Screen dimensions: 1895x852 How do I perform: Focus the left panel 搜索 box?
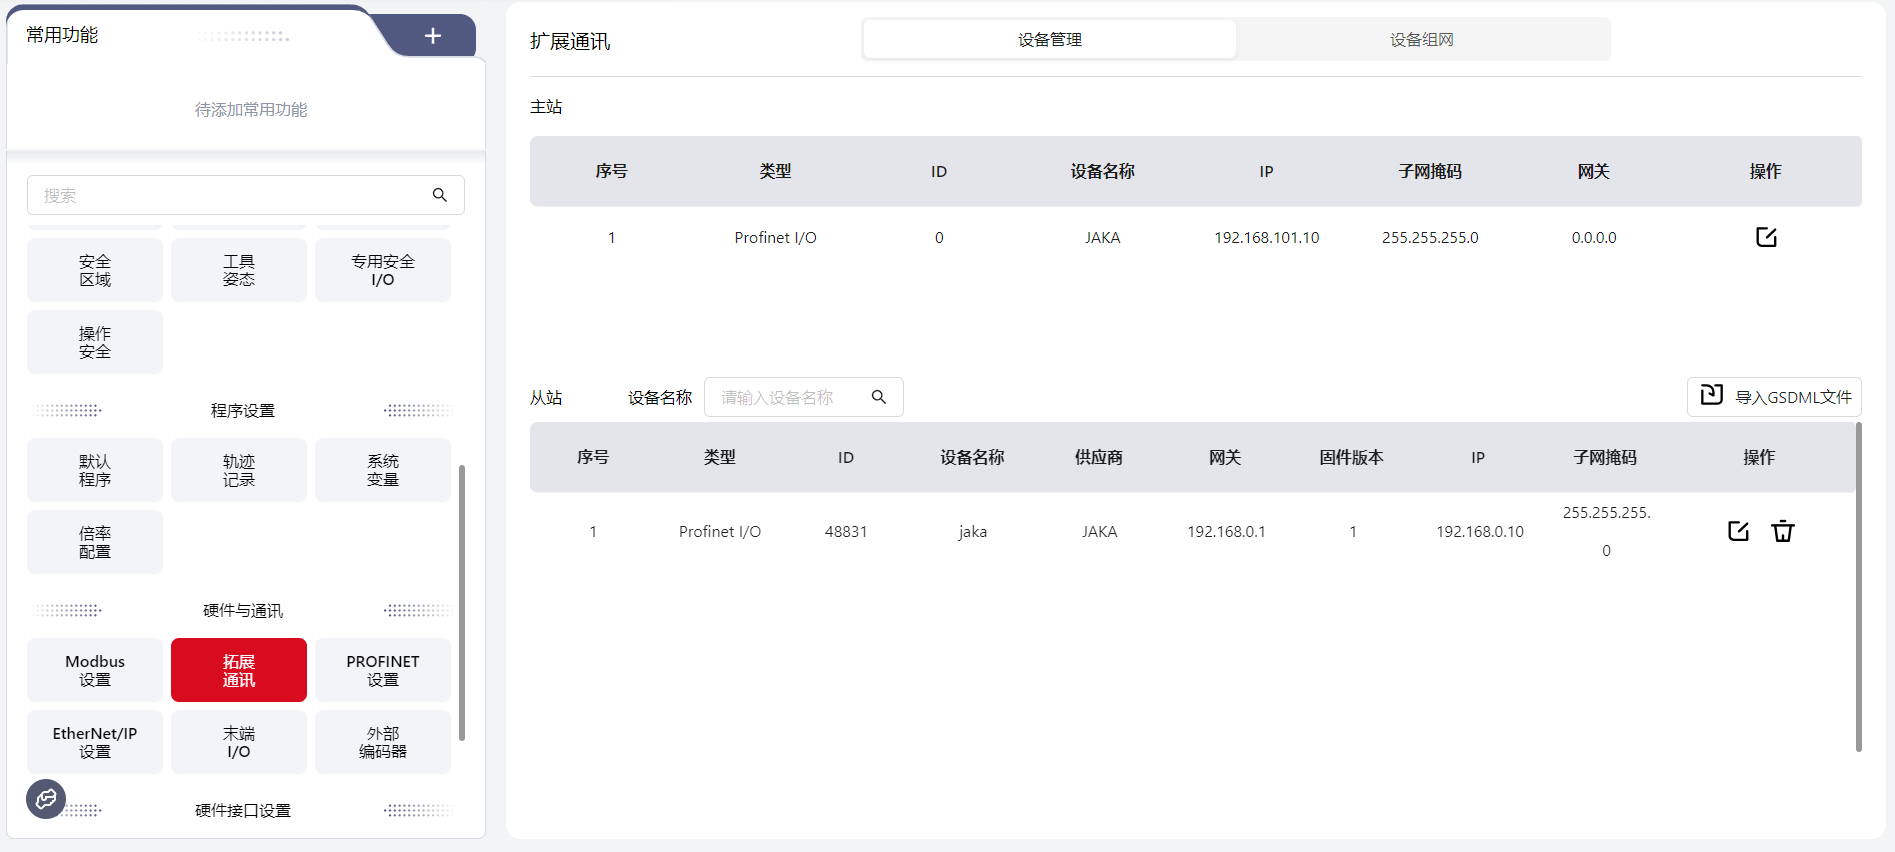(230, 195)
